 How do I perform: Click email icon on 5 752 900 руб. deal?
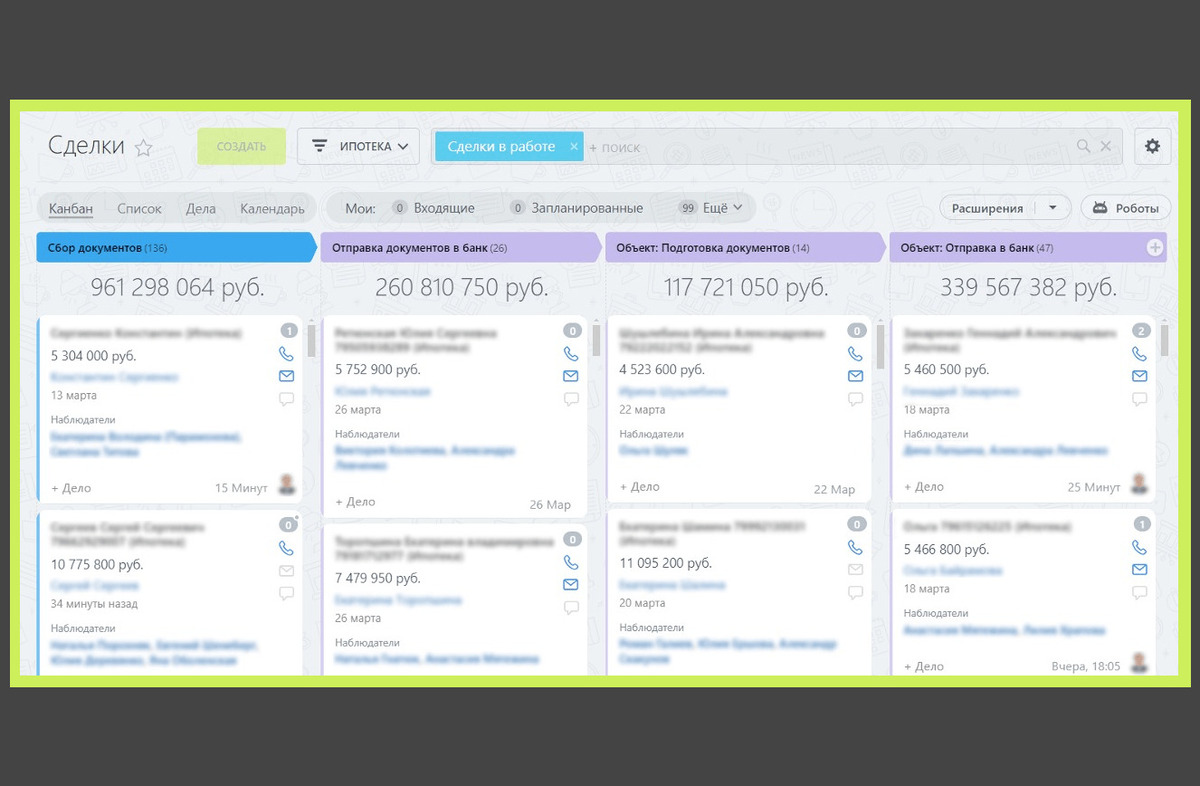(571, 376)
